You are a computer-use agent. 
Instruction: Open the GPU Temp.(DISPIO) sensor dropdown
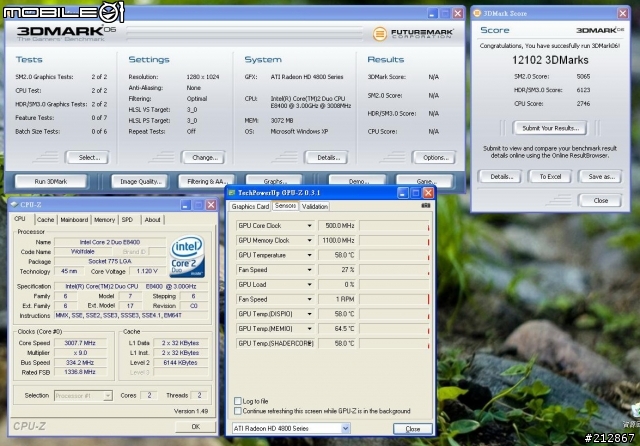pyautogui.click(x=309, y=314)
